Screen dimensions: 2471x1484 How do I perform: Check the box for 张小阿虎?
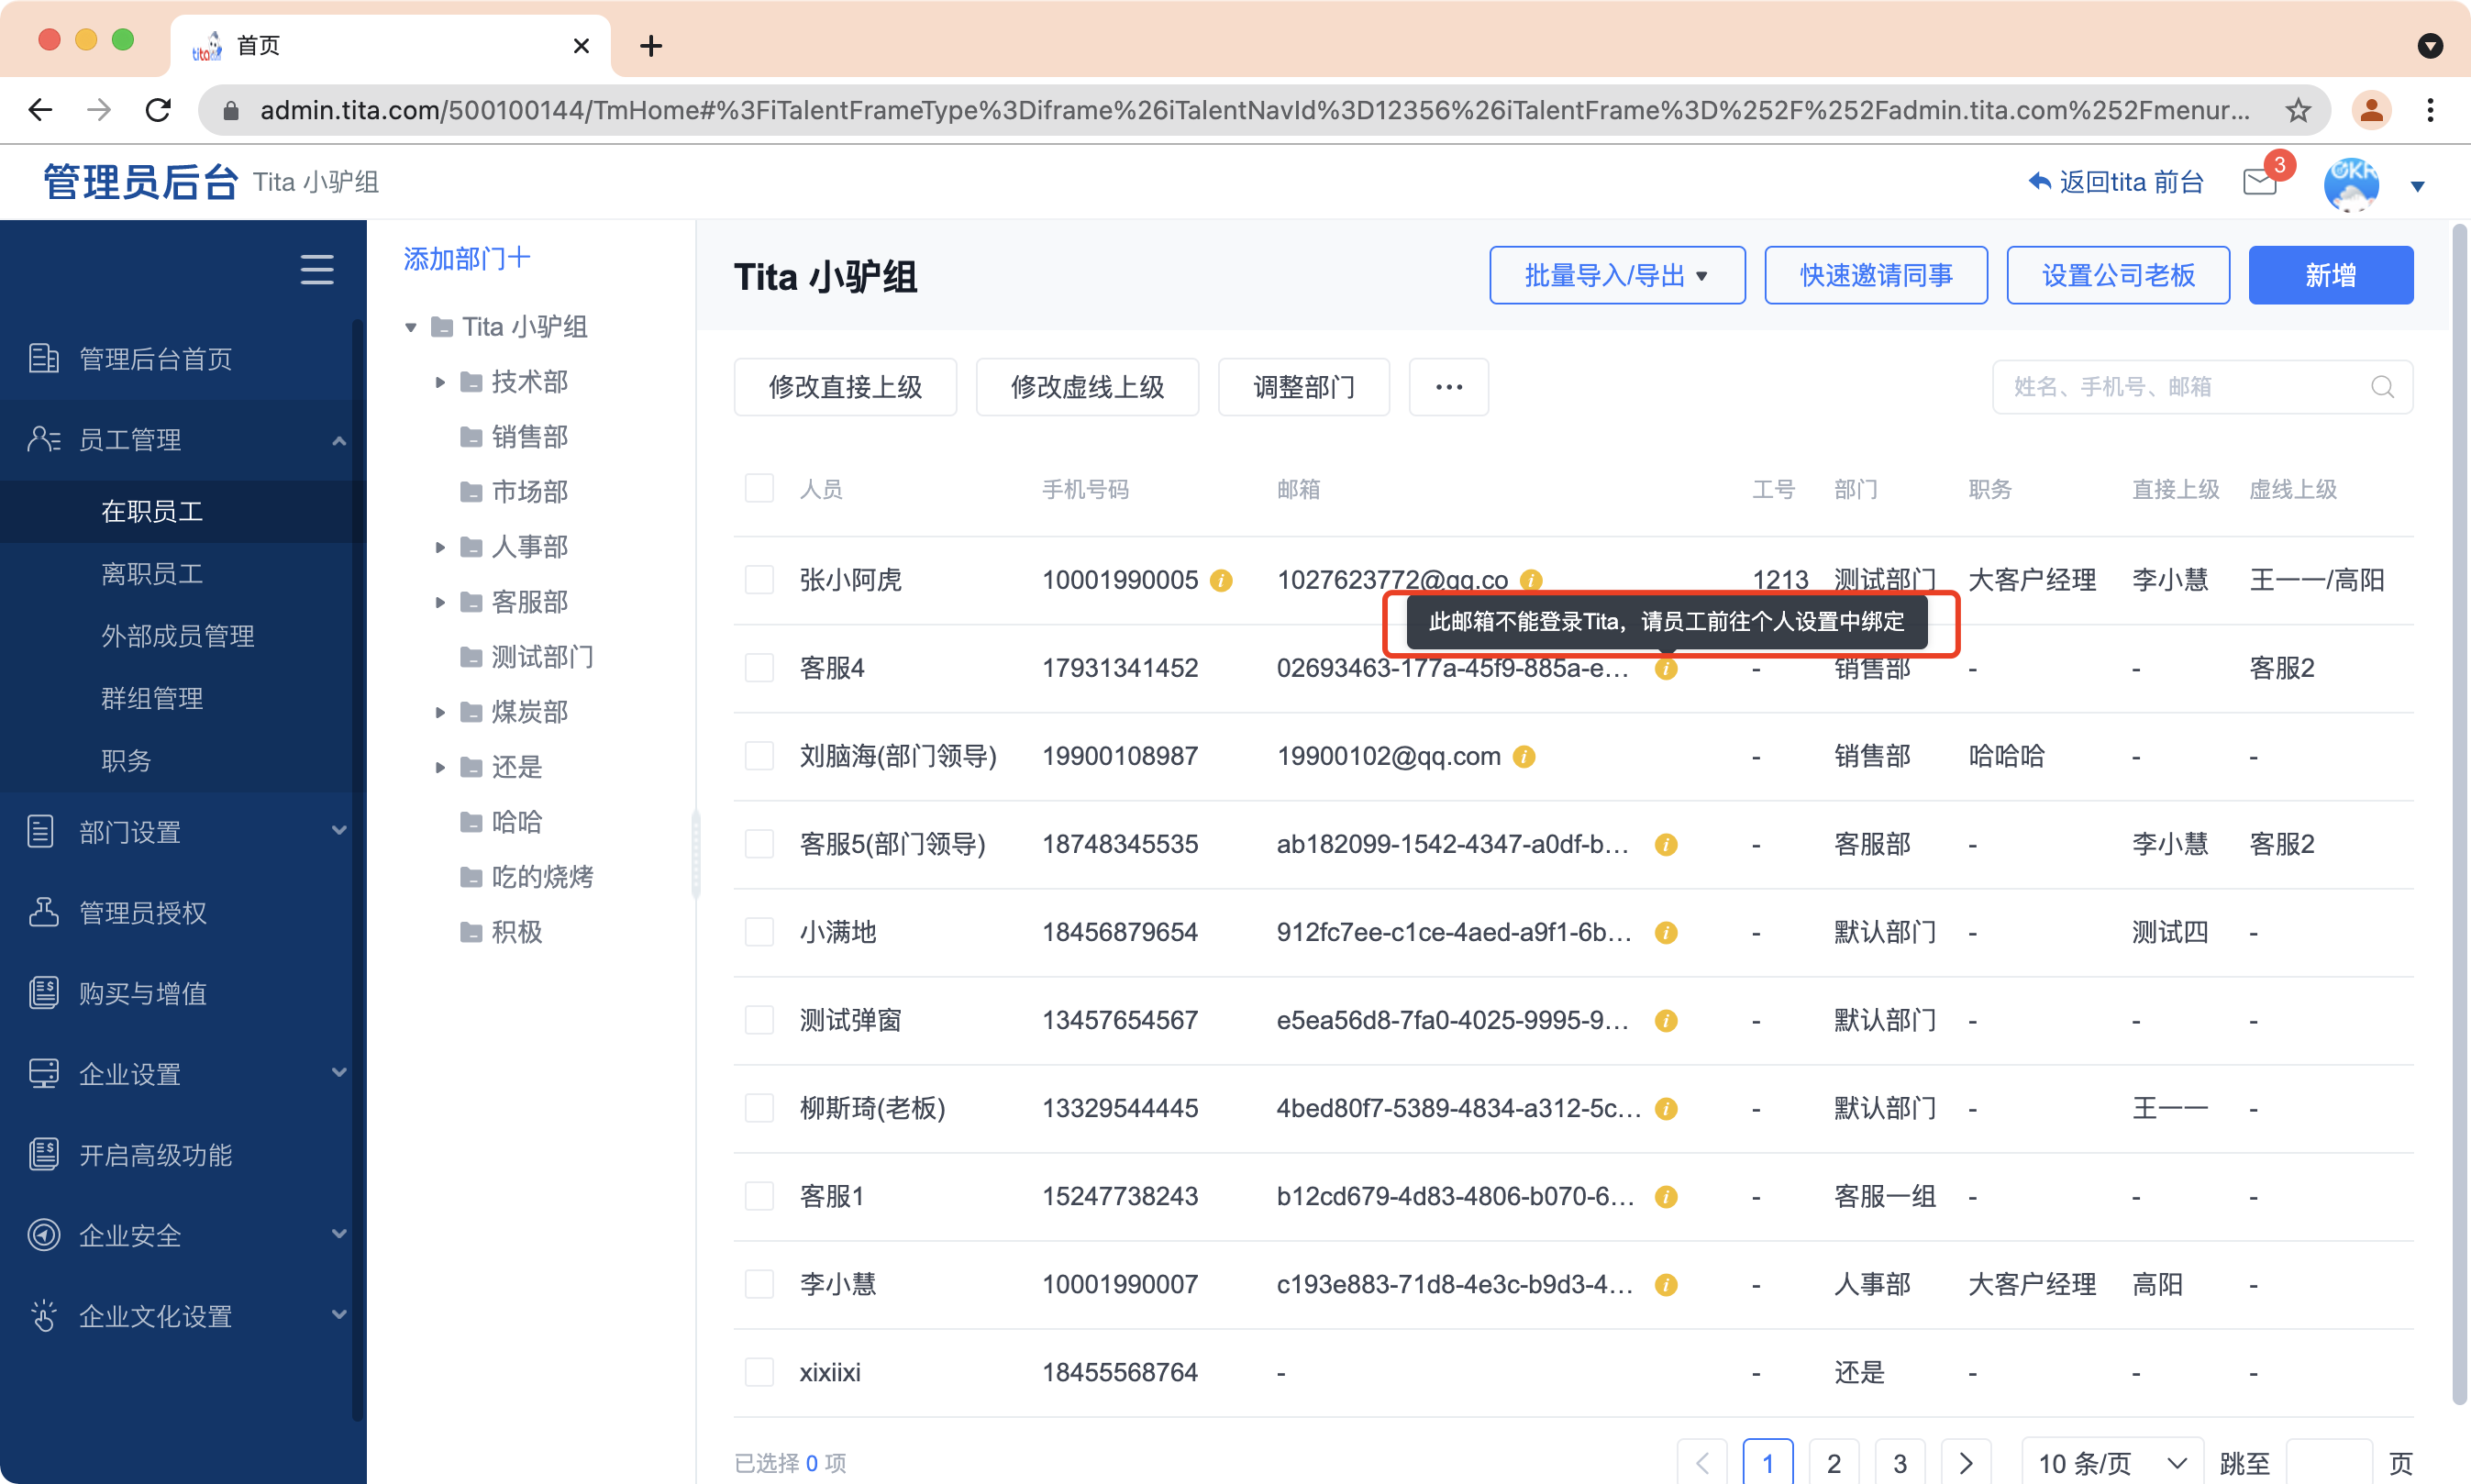point(759,580)
